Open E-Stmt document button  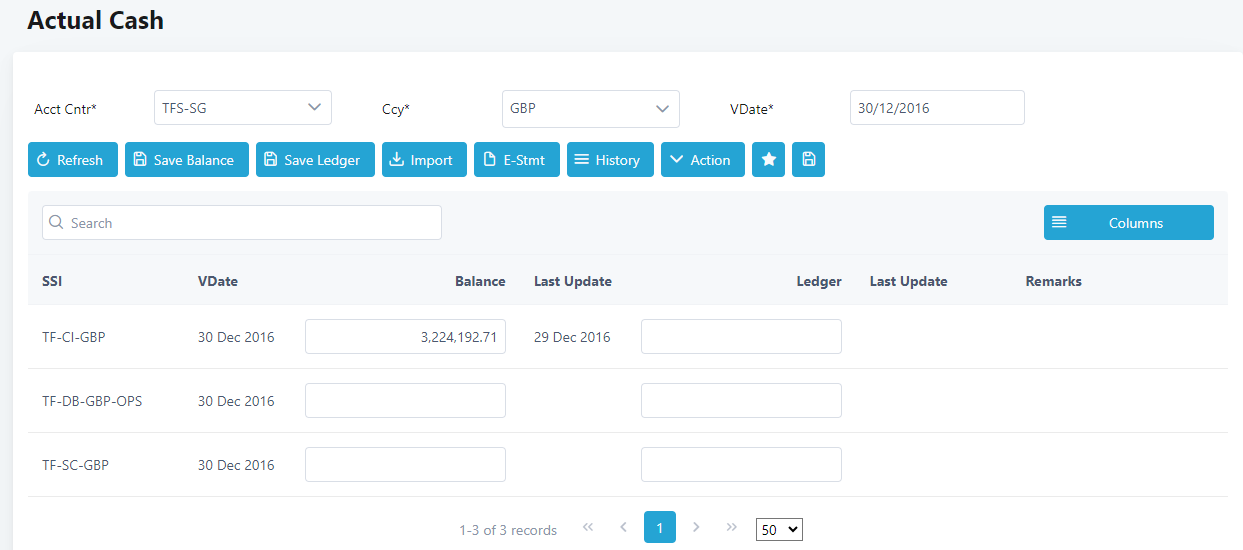coord(516,160)
